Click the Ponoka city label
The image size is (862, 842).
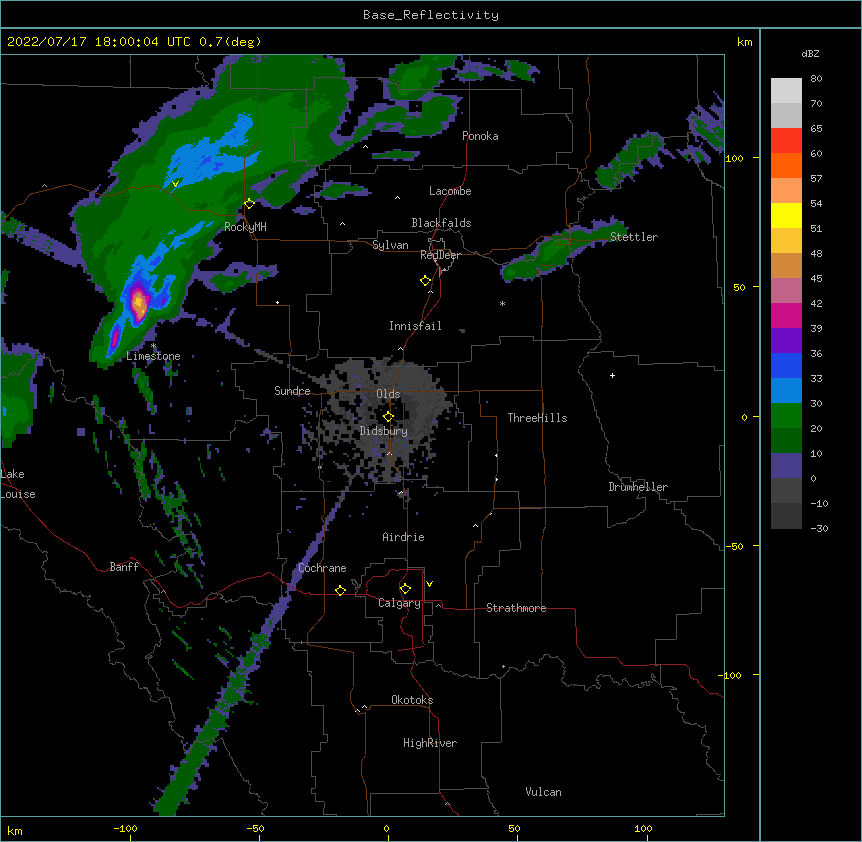tap(480, 136)
